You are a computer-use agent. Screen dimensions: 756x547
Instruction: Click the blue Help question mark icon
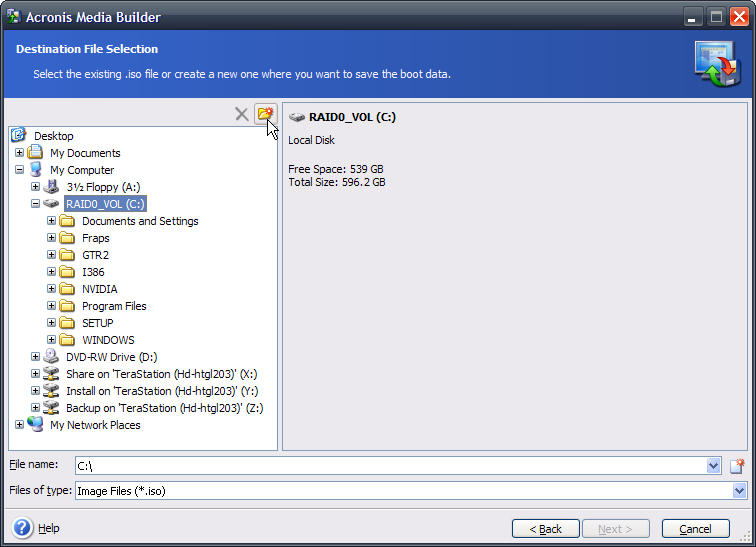click(22, 528)
